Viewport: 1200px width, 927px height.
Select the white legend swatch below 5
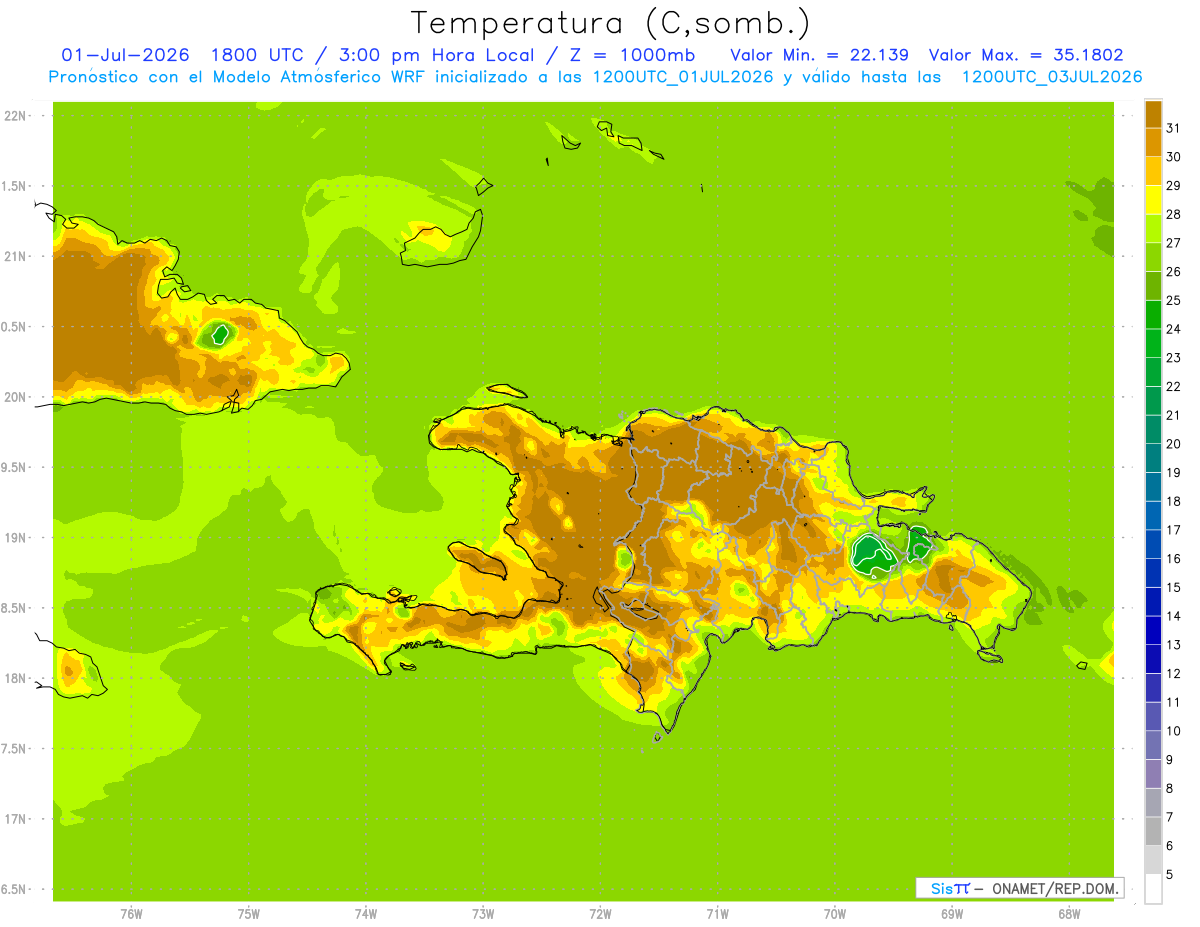tap(1153, 889)
